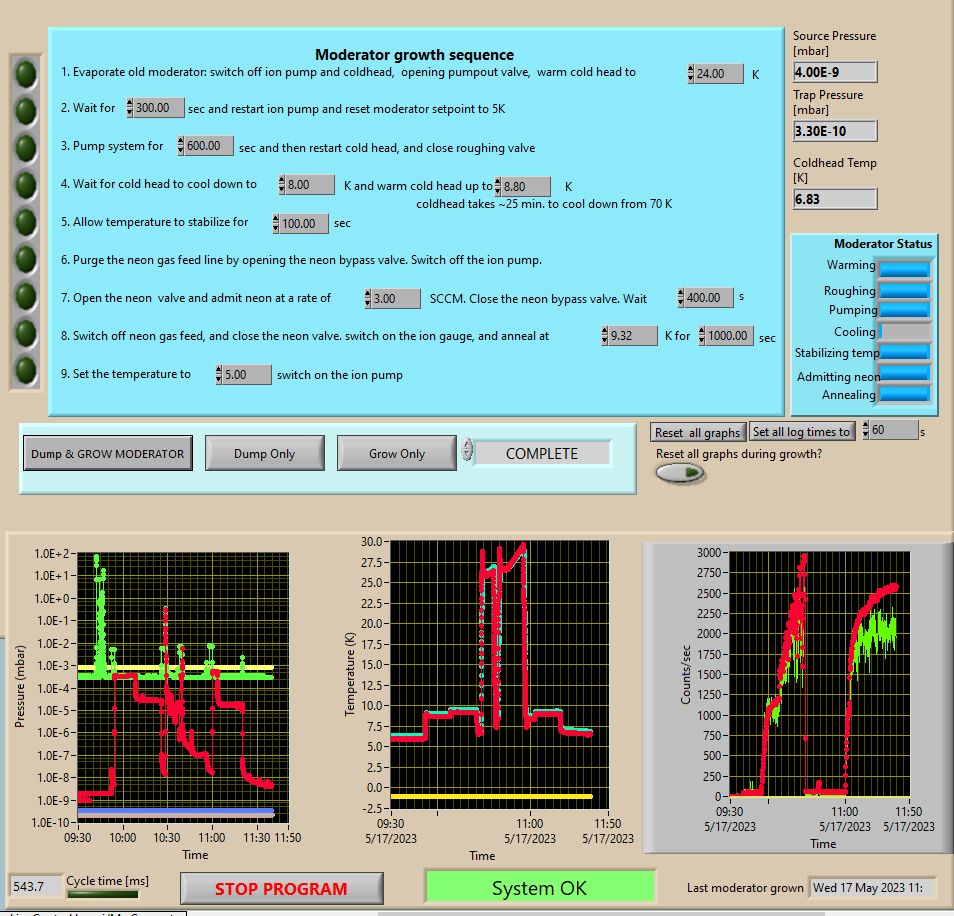The height and width of the screenshot is (916, 954).
Task: Click the LED indicator for step 5
Action: [26, 222]
